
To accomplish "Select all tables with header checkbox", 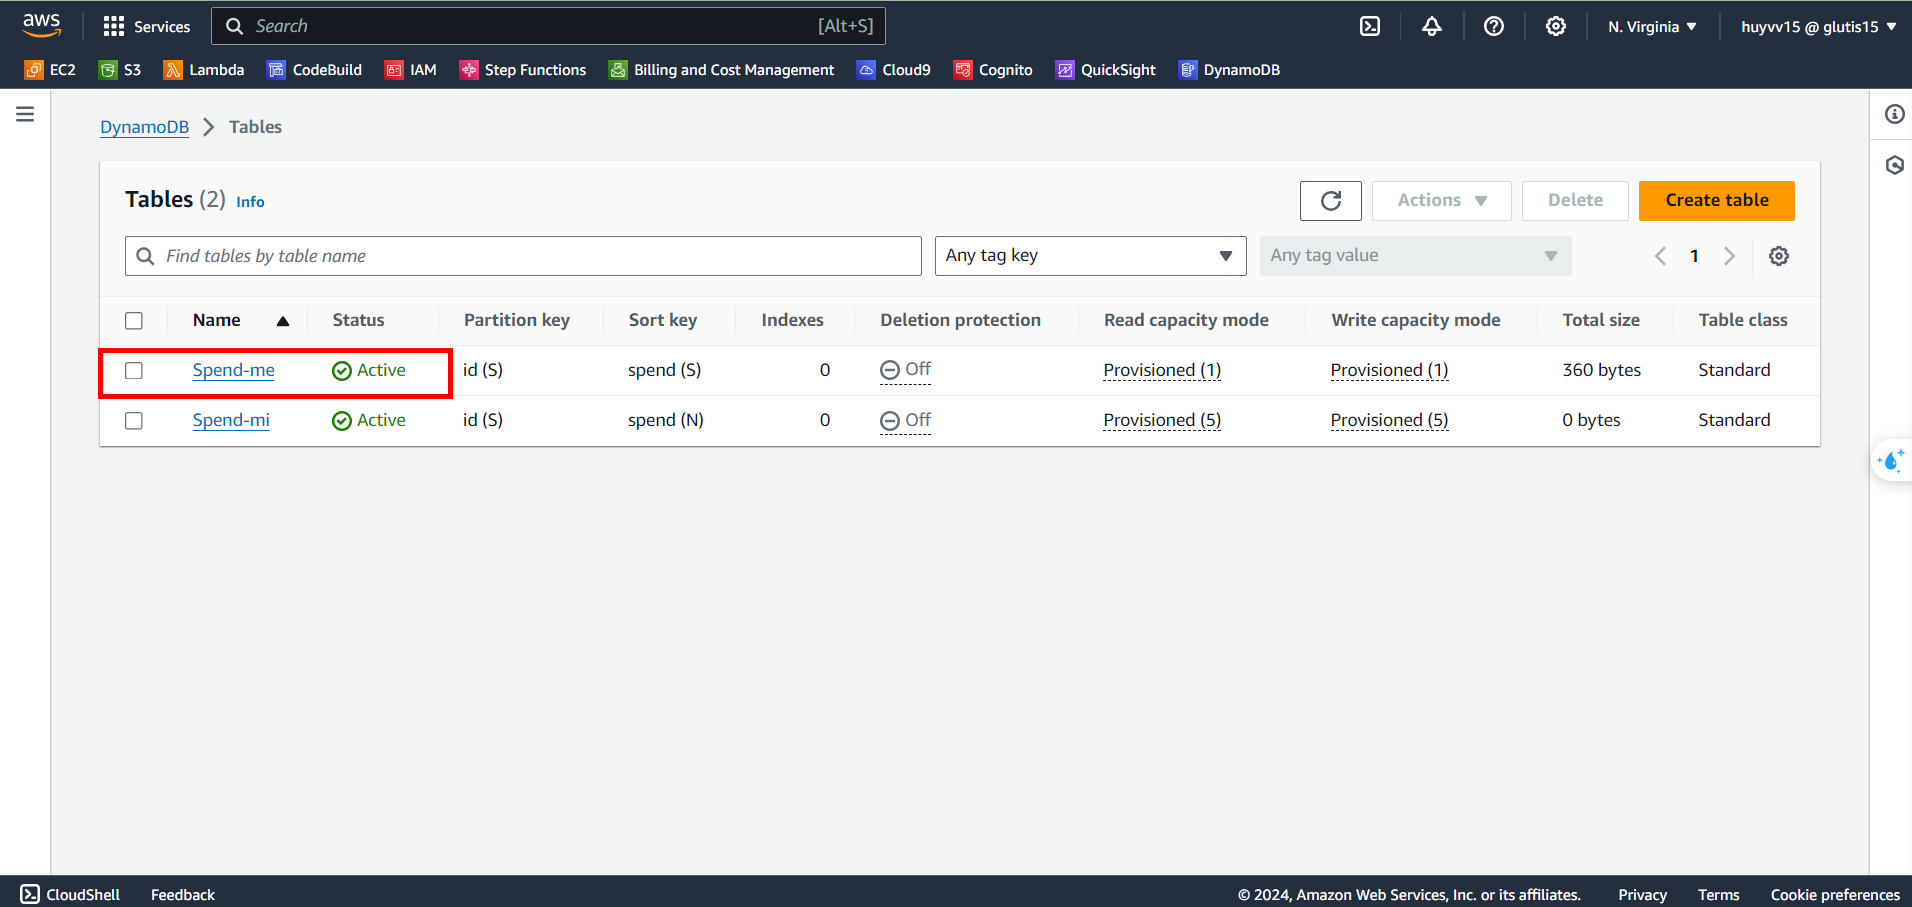I will tap(134, 321).
